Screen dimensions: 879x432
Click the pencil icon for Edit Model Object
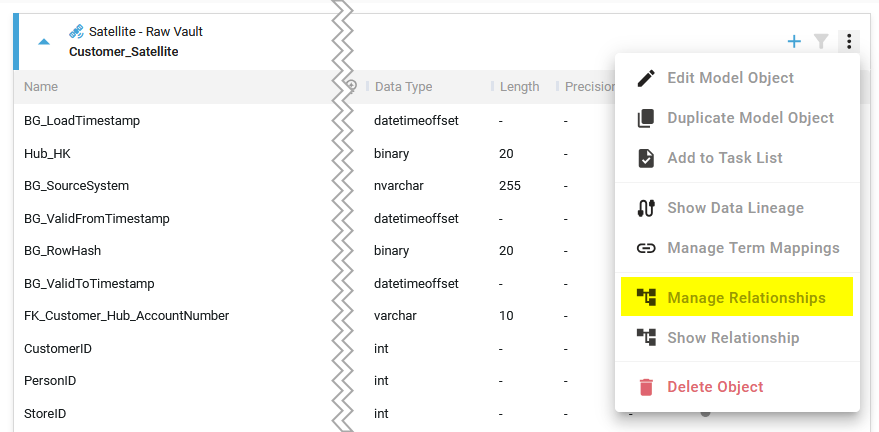[x=646, y=78]
